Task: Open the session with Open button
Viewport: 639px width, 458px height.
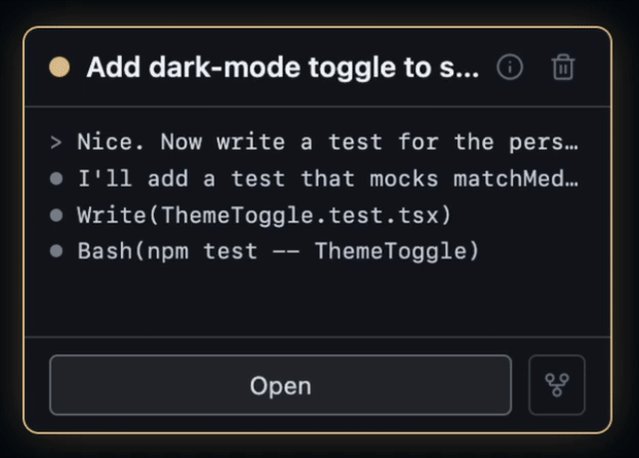Action: pyautogui.click(x=280, y=385)
